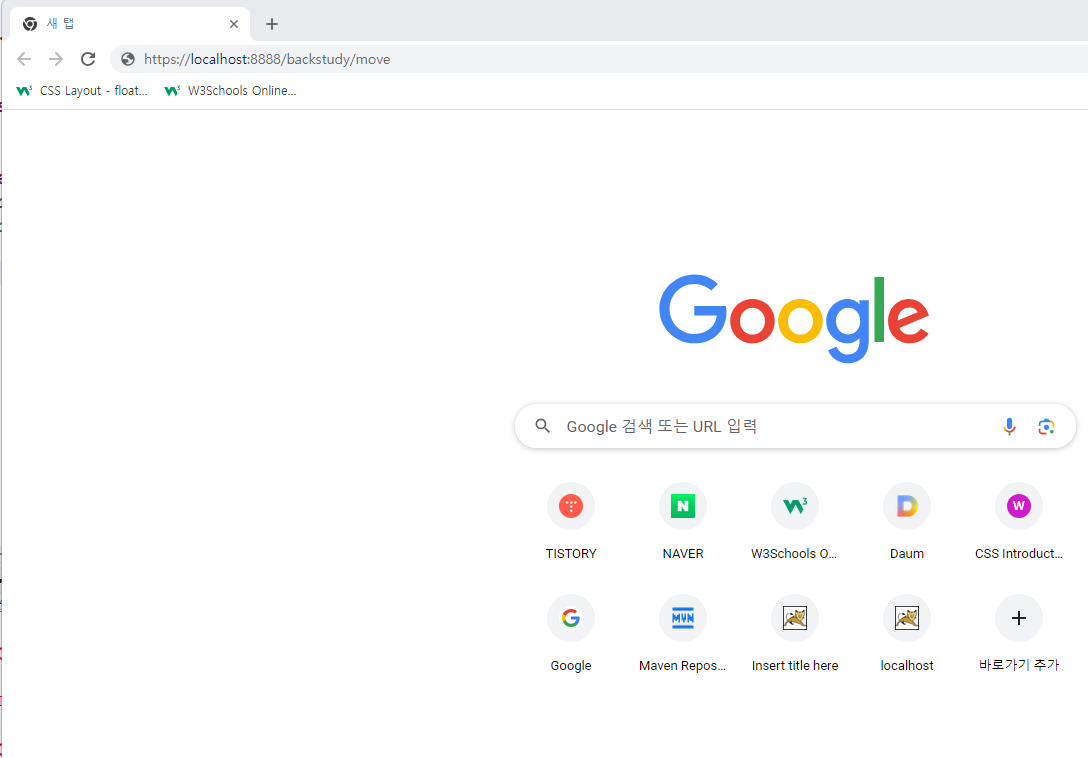This screenshot has height=758, width=1088.
Task: Select the 새 탭 browser tab
Action: click(130, 24)
